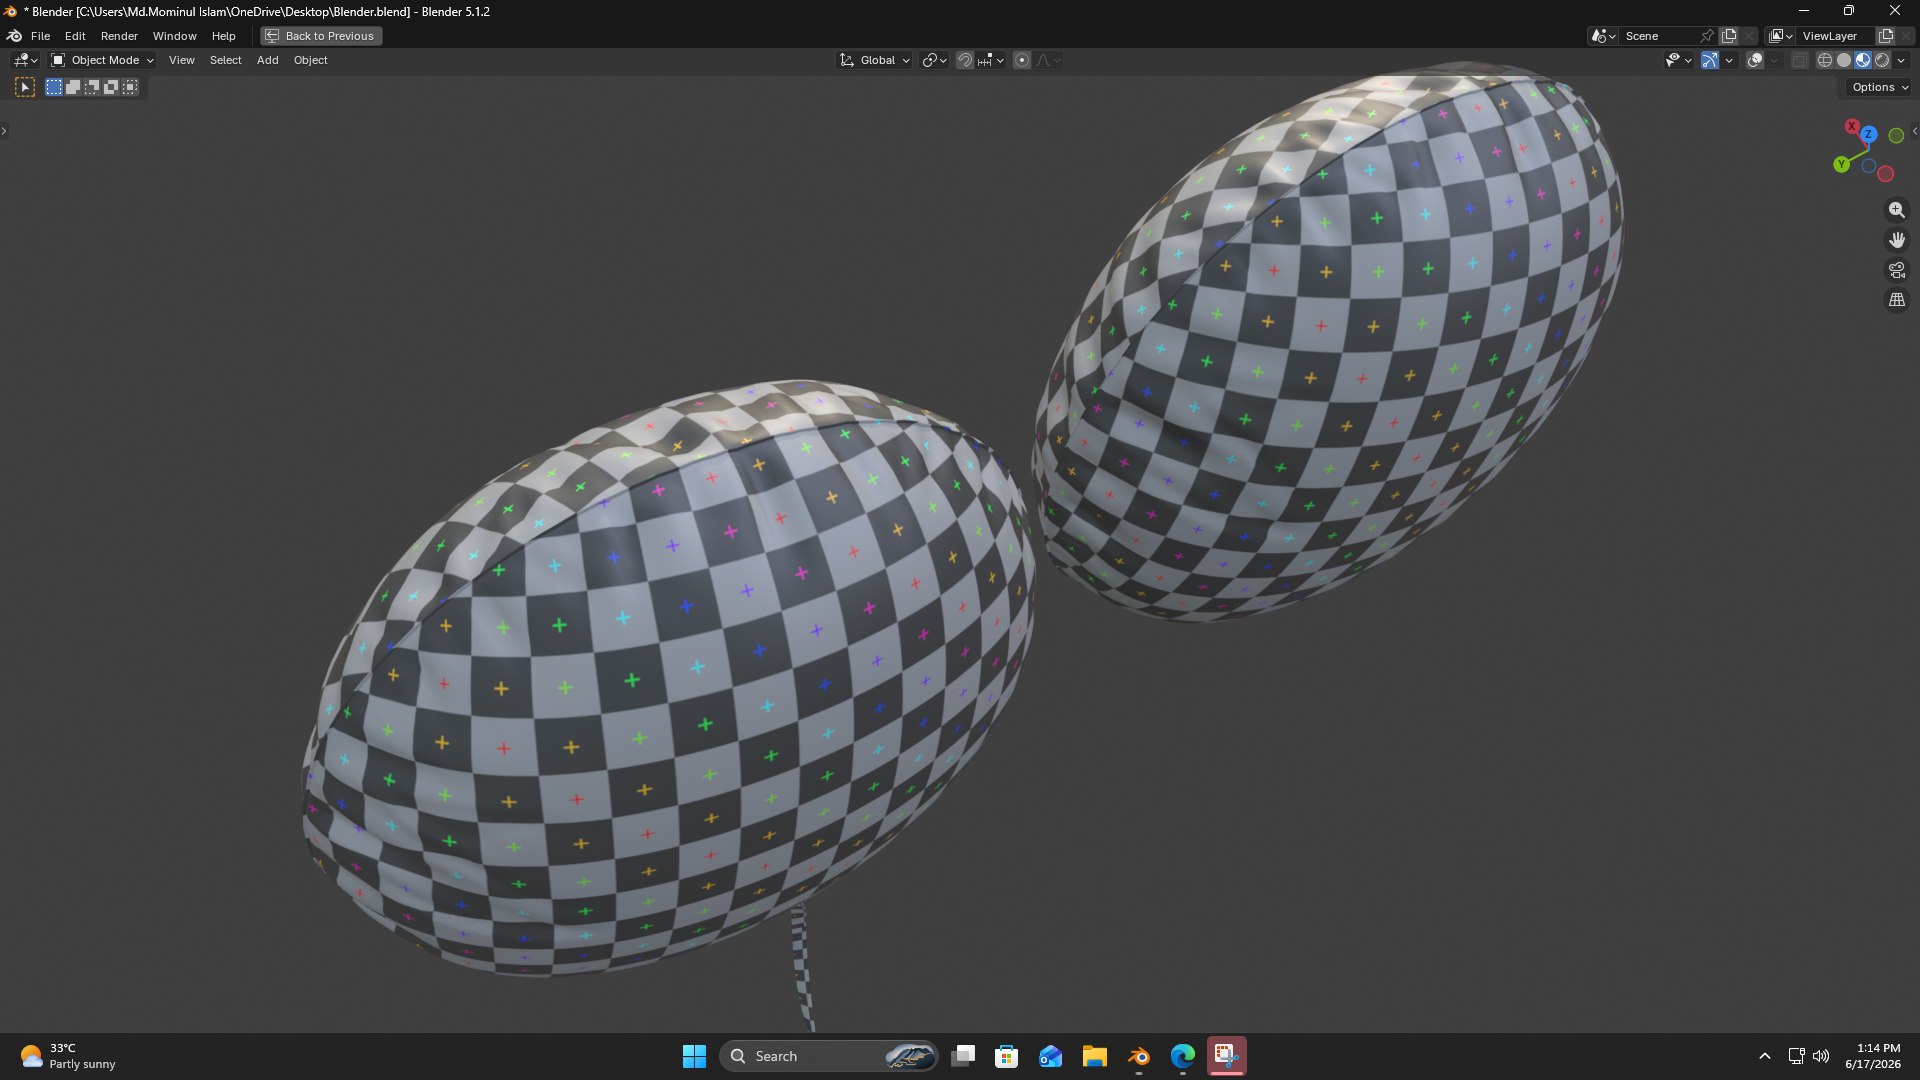
Task: Click the negative Y axis gizmo circle
Action: pos(1896,135)
